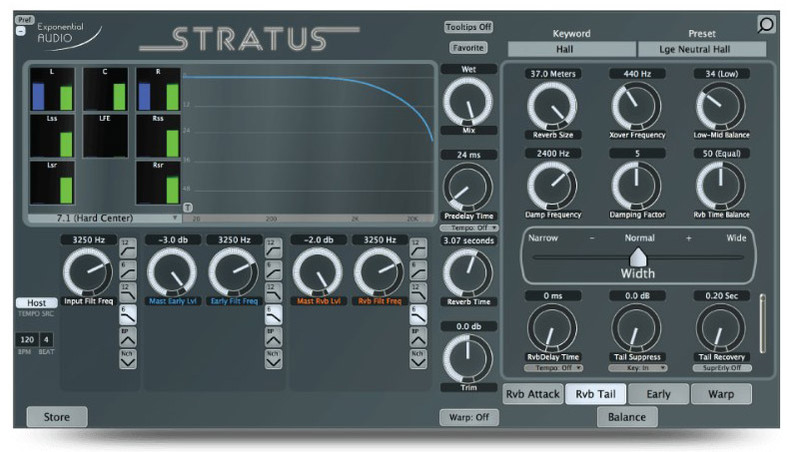The image size is (800, 452).
Task: Click the Store button
Action: (57, 417)
